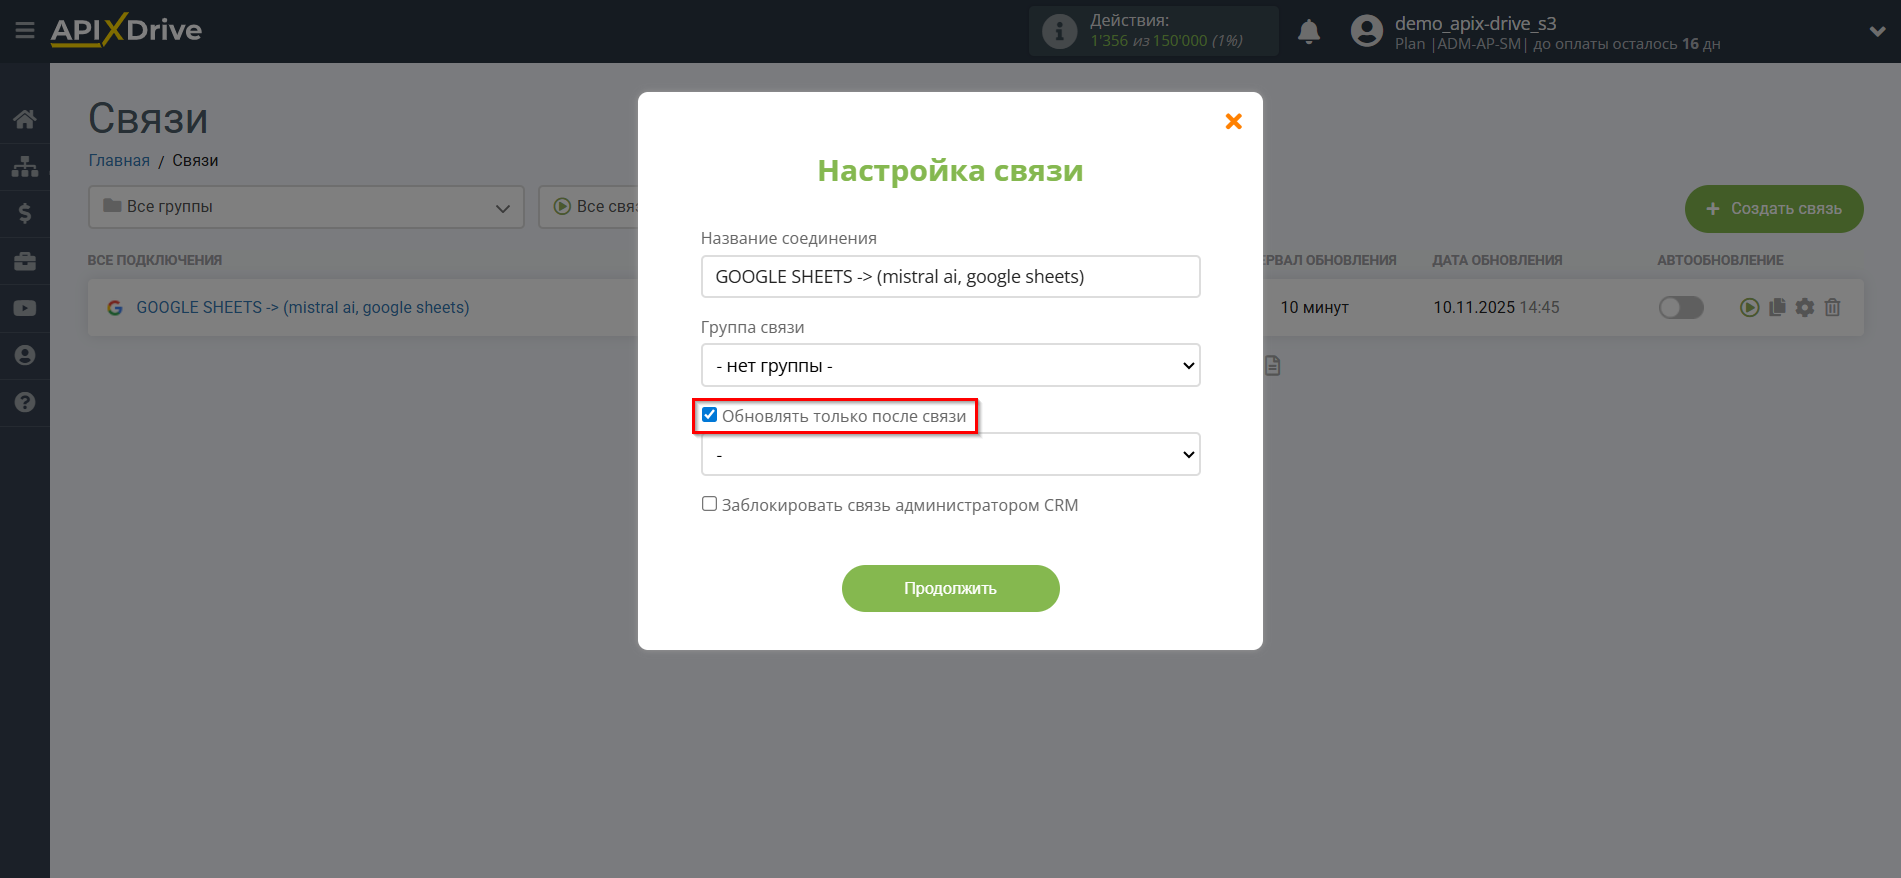1901x878 pixels.
Task: Open the GOOGLE SHEETS connection link
Action: click(x=302, y=308)
